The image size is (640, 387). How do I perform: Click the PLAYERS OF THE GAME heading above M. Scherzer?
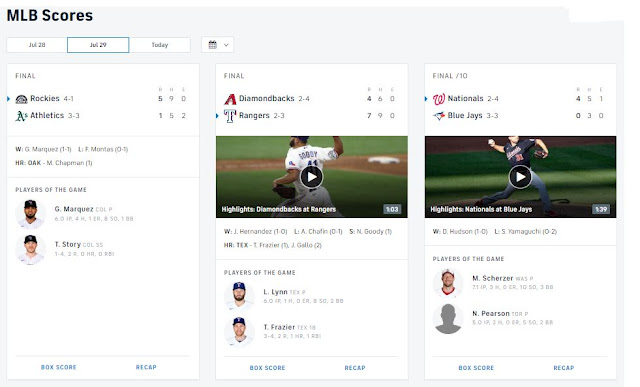(x=468, y=259)
